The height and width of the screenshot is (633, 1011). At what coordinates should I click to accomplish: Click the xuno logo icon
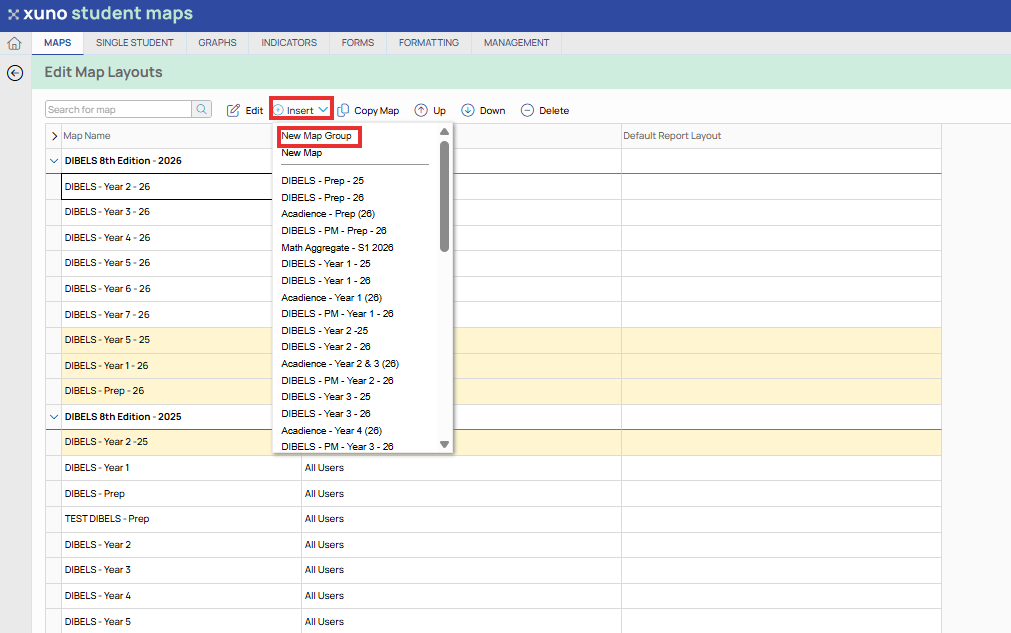[13, 14]
